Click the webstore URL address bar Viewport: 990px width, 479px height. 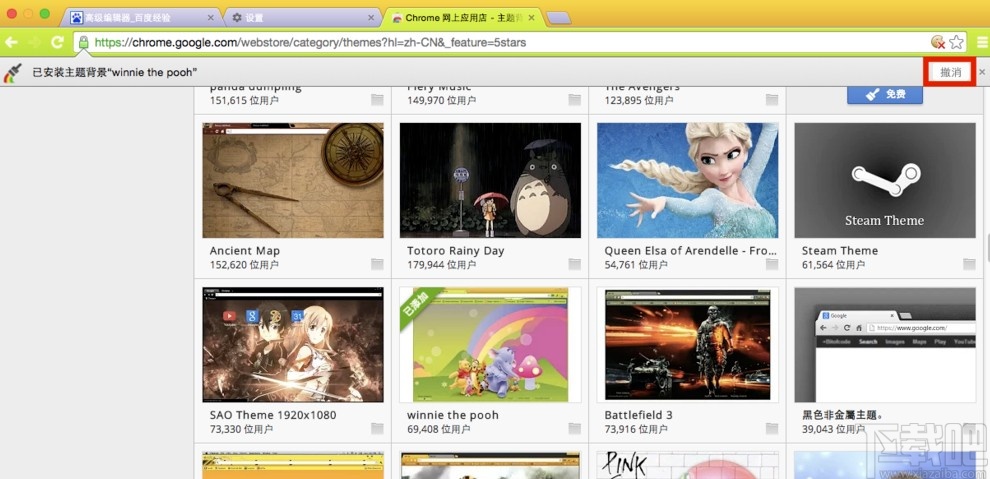(x=500, y=42)
